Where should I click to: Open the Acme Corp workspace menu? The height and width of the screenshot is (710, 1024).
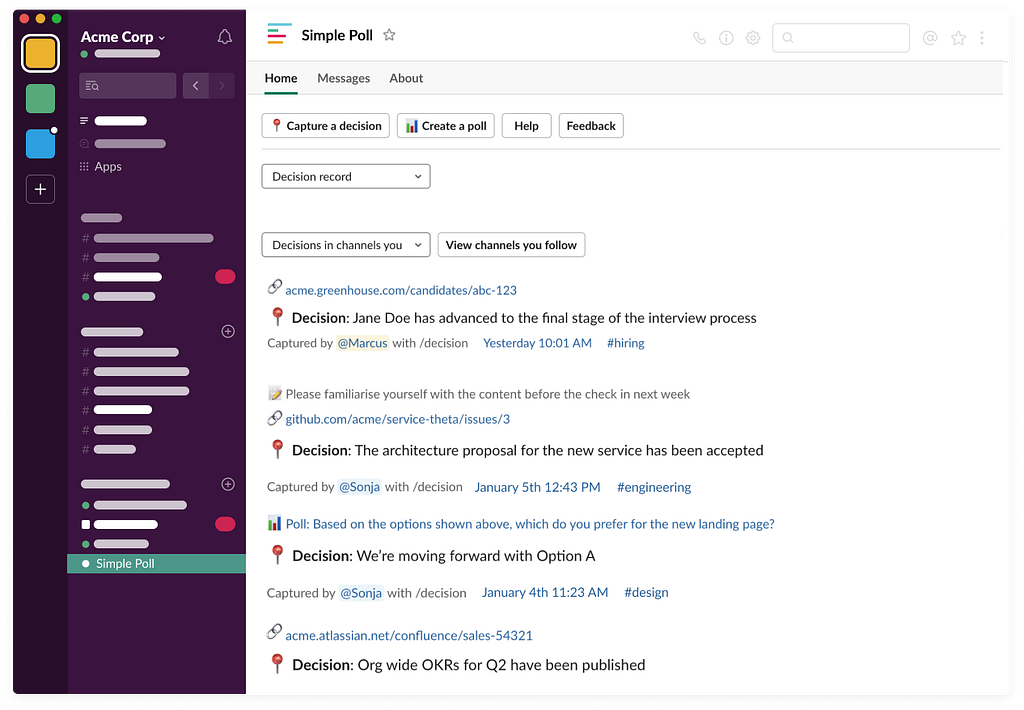coord(123,37)
